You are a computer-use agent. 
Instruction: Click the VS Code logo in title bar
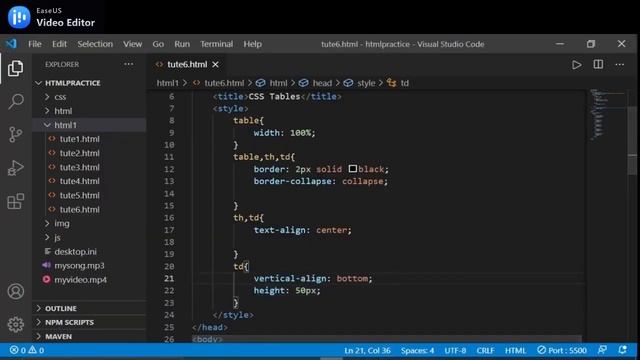(x=11, y=44)
